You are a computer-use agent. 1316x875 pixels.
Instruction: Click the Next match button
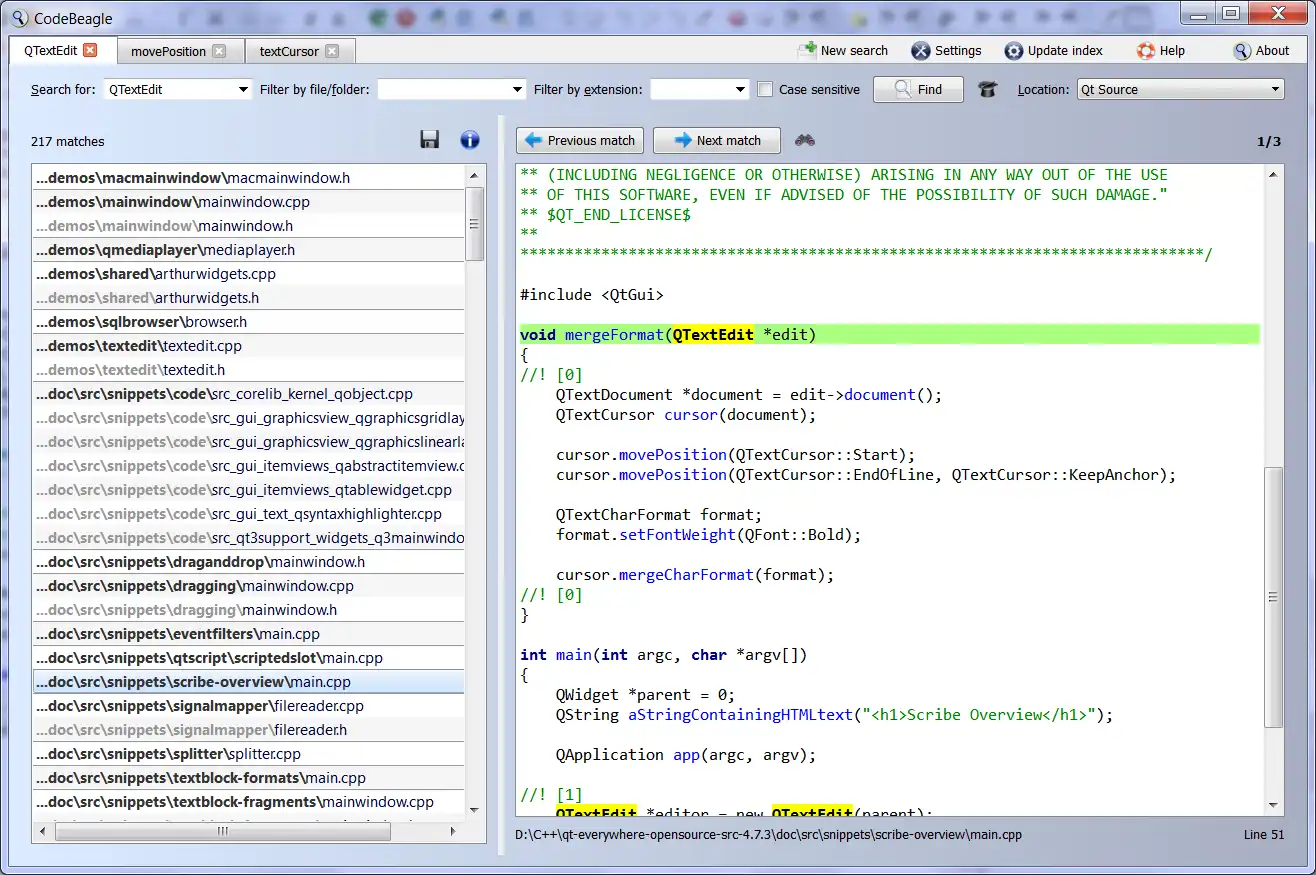(717, 140)
